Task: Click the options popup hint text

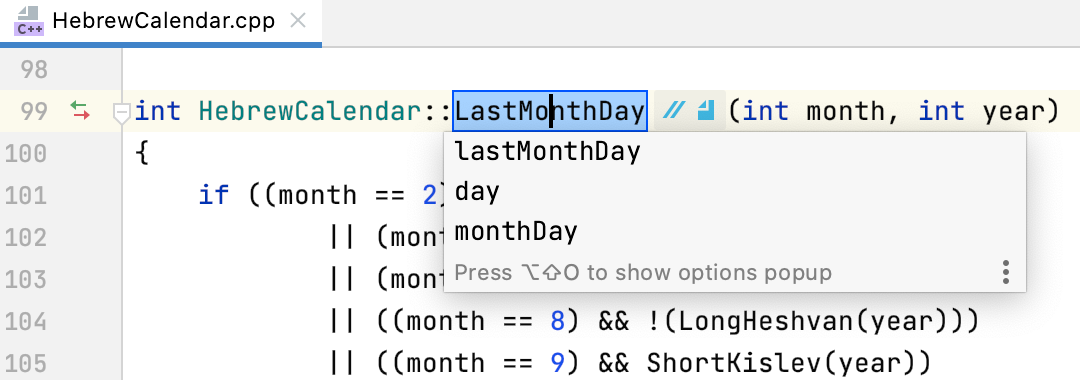Action: 643,273
